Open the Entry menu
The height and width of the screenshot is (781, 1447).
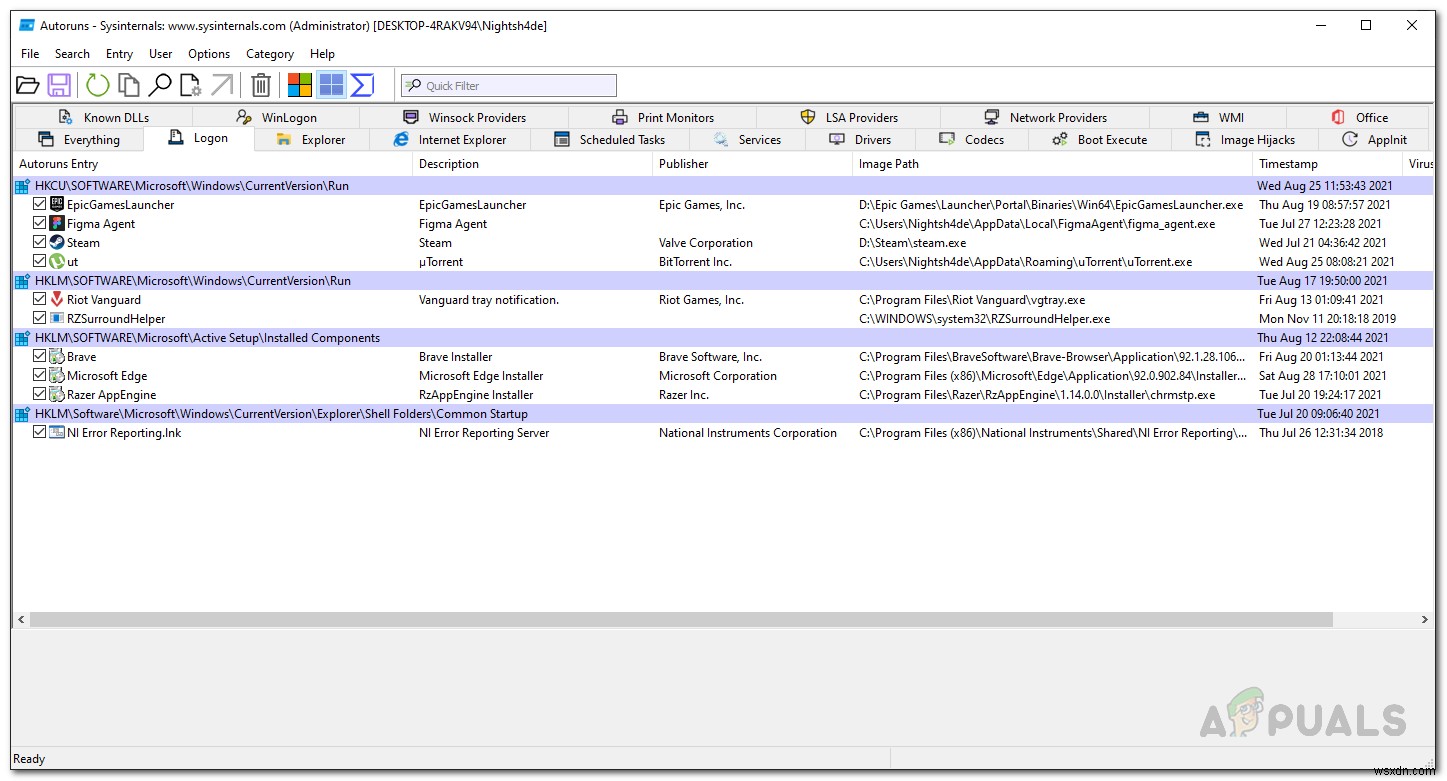[x=119, y=54]
